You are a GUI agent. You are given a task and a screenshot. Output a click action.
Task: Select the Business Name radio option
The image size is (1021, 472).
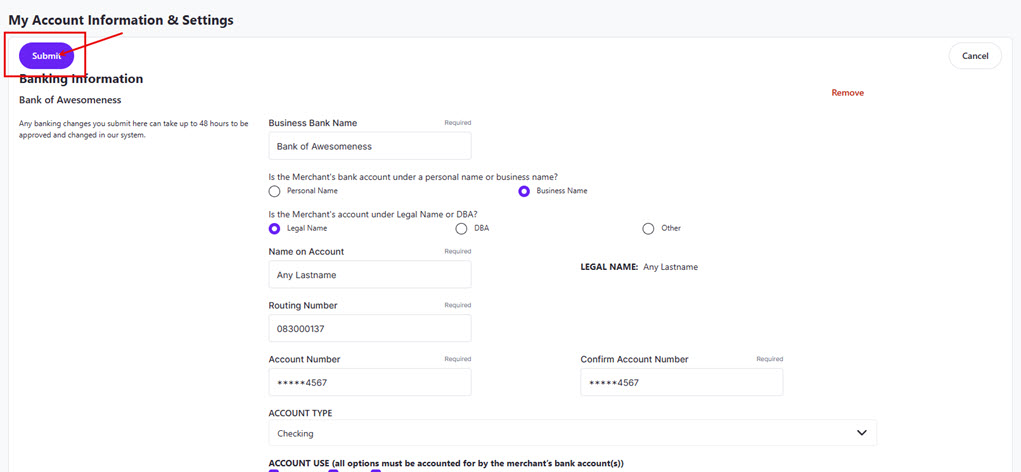pyautogui.click(x=524, y=191)
